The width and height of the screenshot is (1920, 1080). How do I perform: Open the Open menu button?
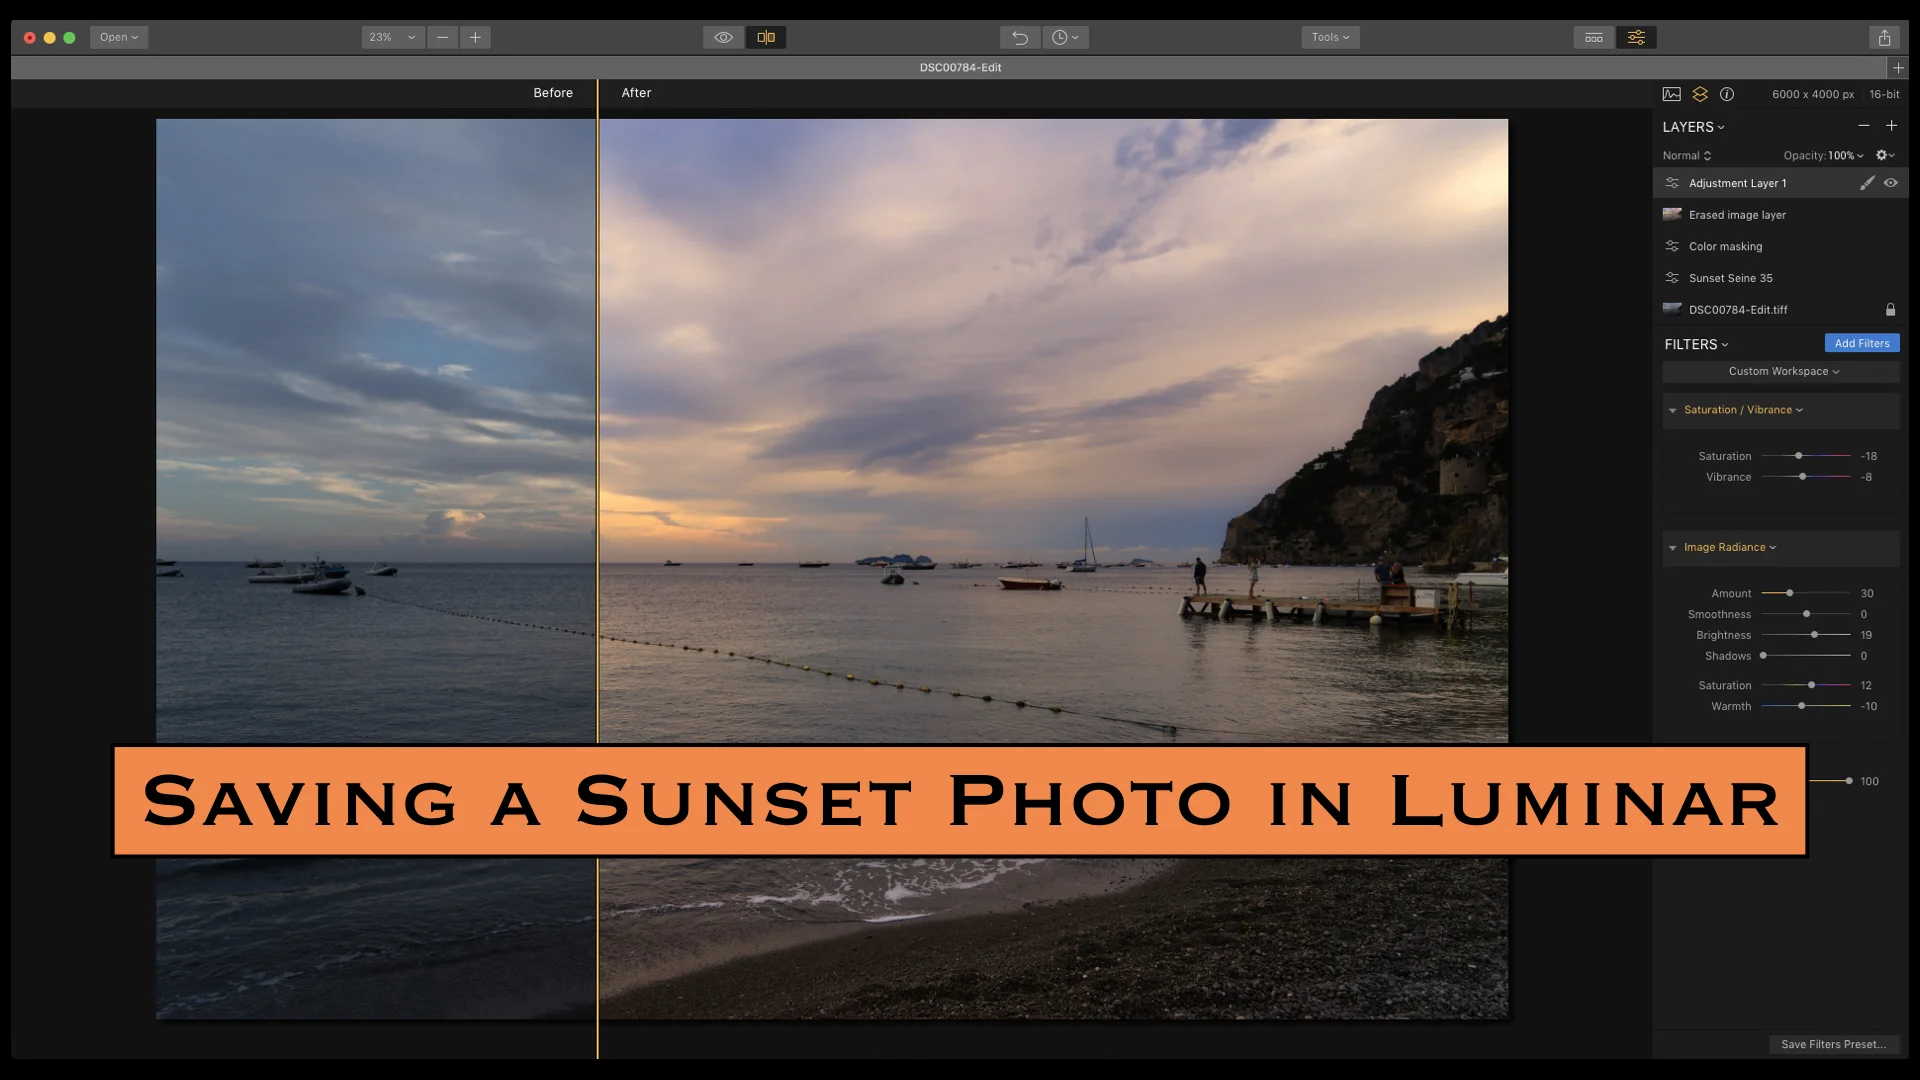click(118, 37)
